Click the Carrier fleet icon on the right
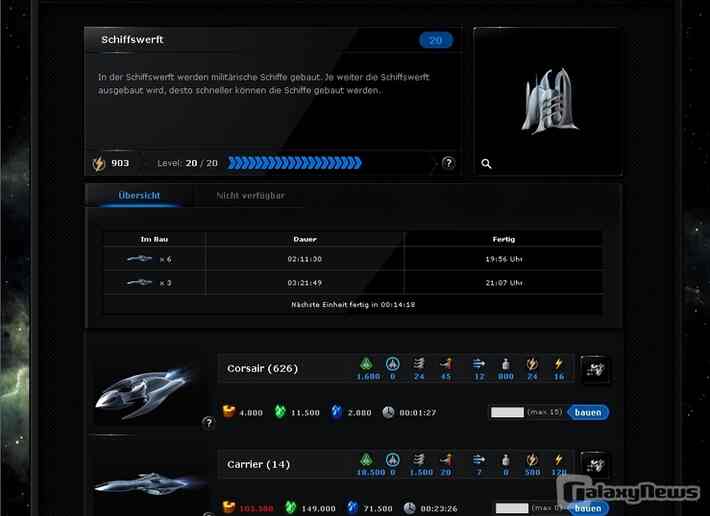 point(595,465)
